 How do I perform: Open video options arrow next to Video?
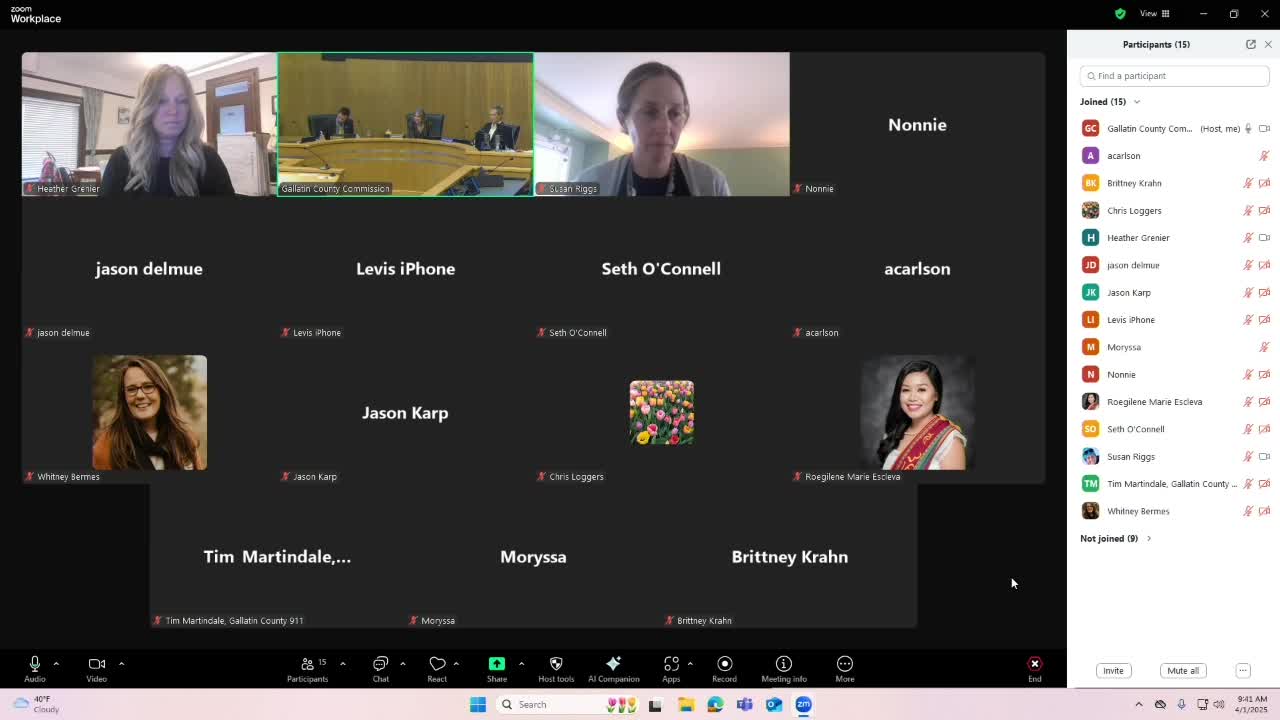point(121,663)
